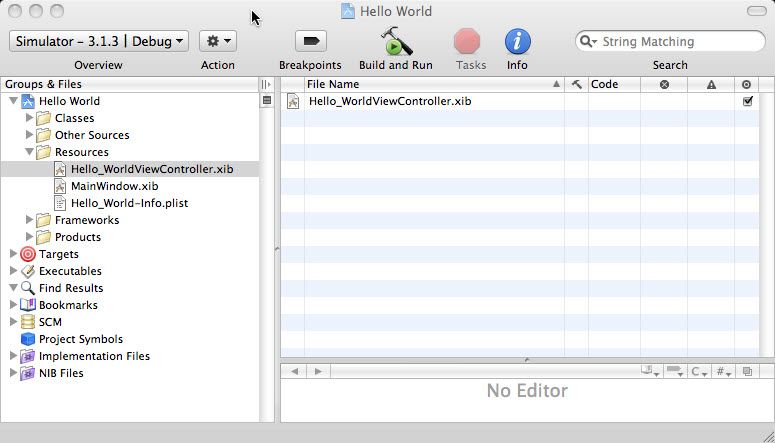Select MainWindow.xib in the tree
Viewport: 775px width, 443px height.
[115, 186]
